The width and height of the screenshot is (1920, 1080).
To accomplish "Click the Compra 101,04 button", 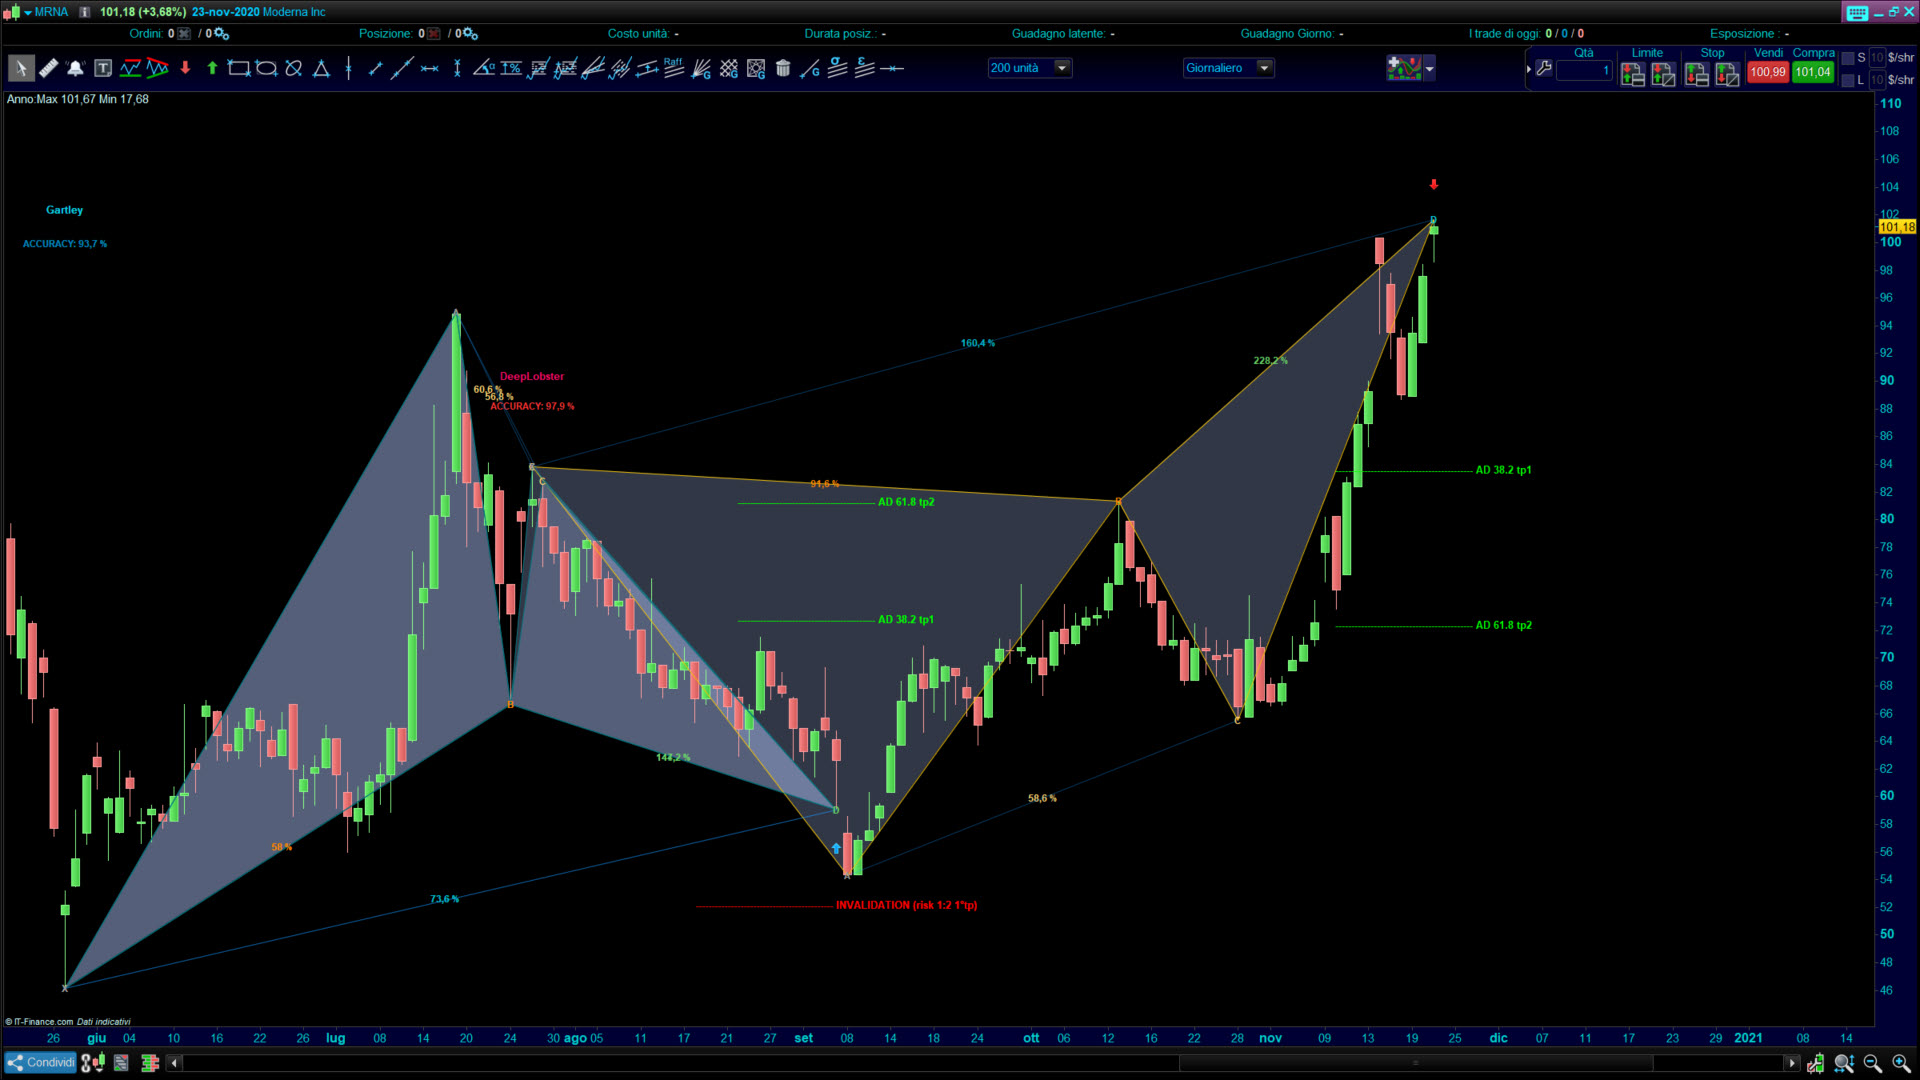I will click(x=1812, y=72).
